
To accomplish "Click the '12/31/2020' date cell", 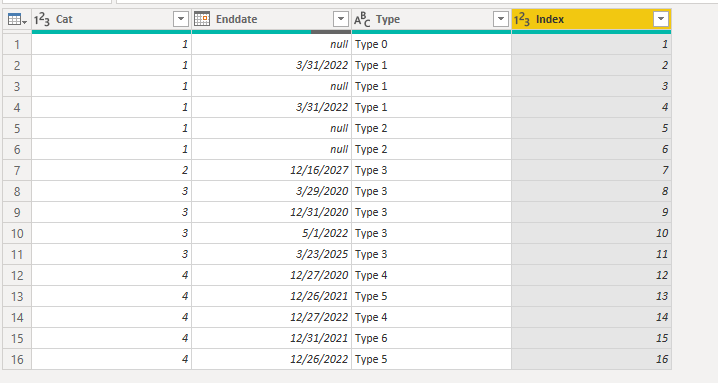I will (272, 213).
